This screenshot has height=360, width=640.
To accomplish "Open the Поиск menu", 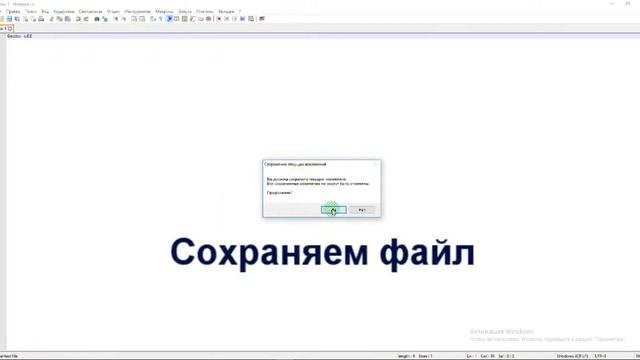I will point(31,11).
